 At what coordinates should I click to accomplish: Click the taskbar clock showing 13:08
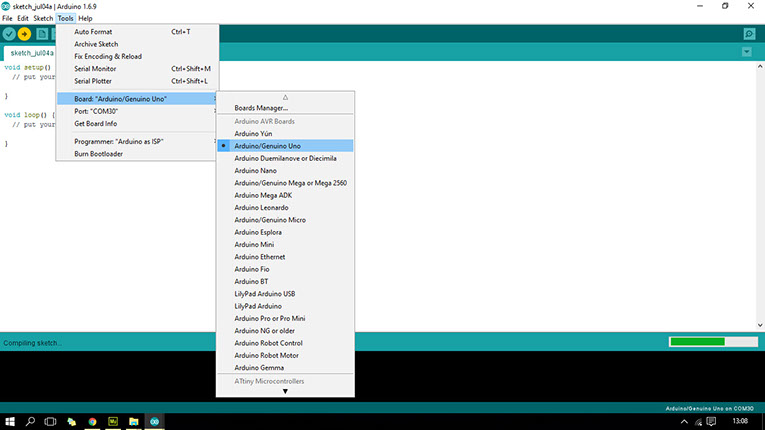(740, 421)
